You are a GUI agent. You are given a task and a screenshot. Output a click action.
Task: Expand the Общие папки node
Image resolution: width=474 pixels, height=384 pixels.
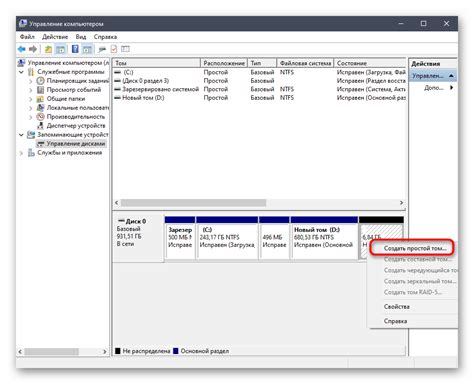(x=31, y=99)
